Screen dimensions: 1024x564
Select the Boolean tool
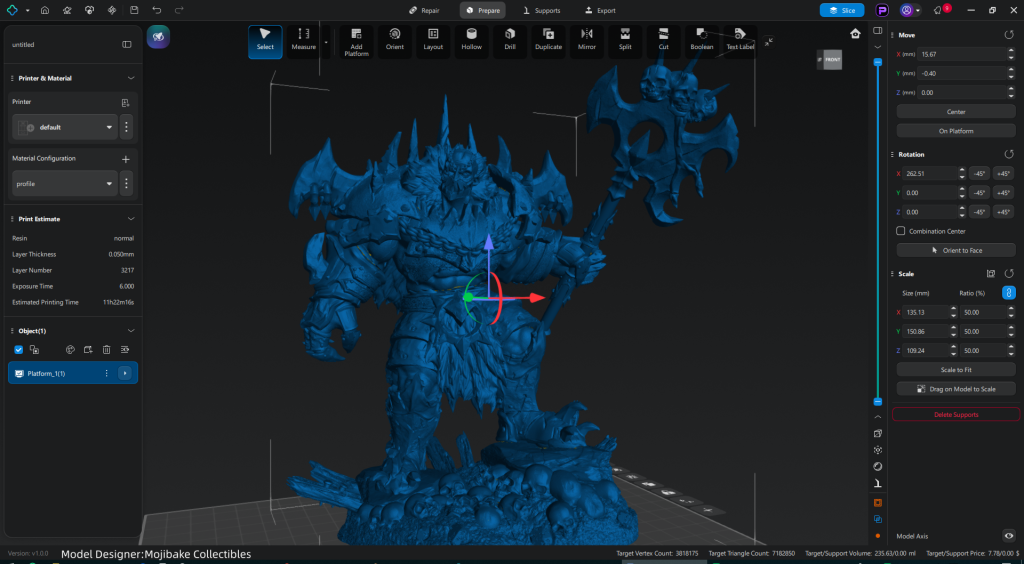coord(702,41)
